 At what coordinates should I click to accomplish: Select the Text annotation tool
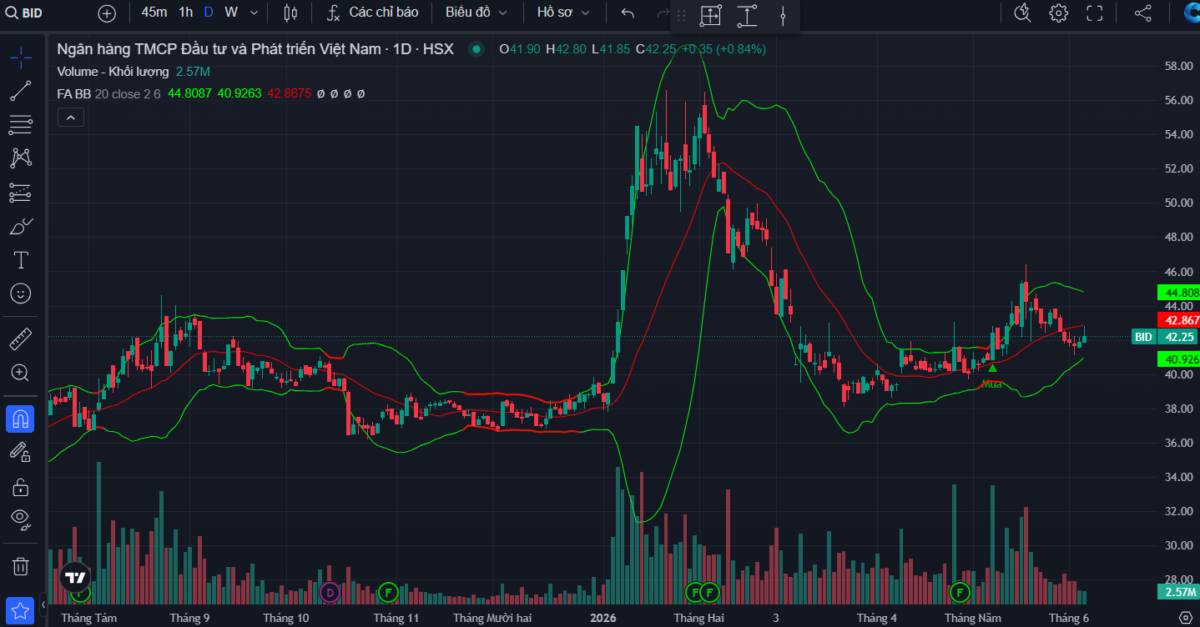click(20, 260)
